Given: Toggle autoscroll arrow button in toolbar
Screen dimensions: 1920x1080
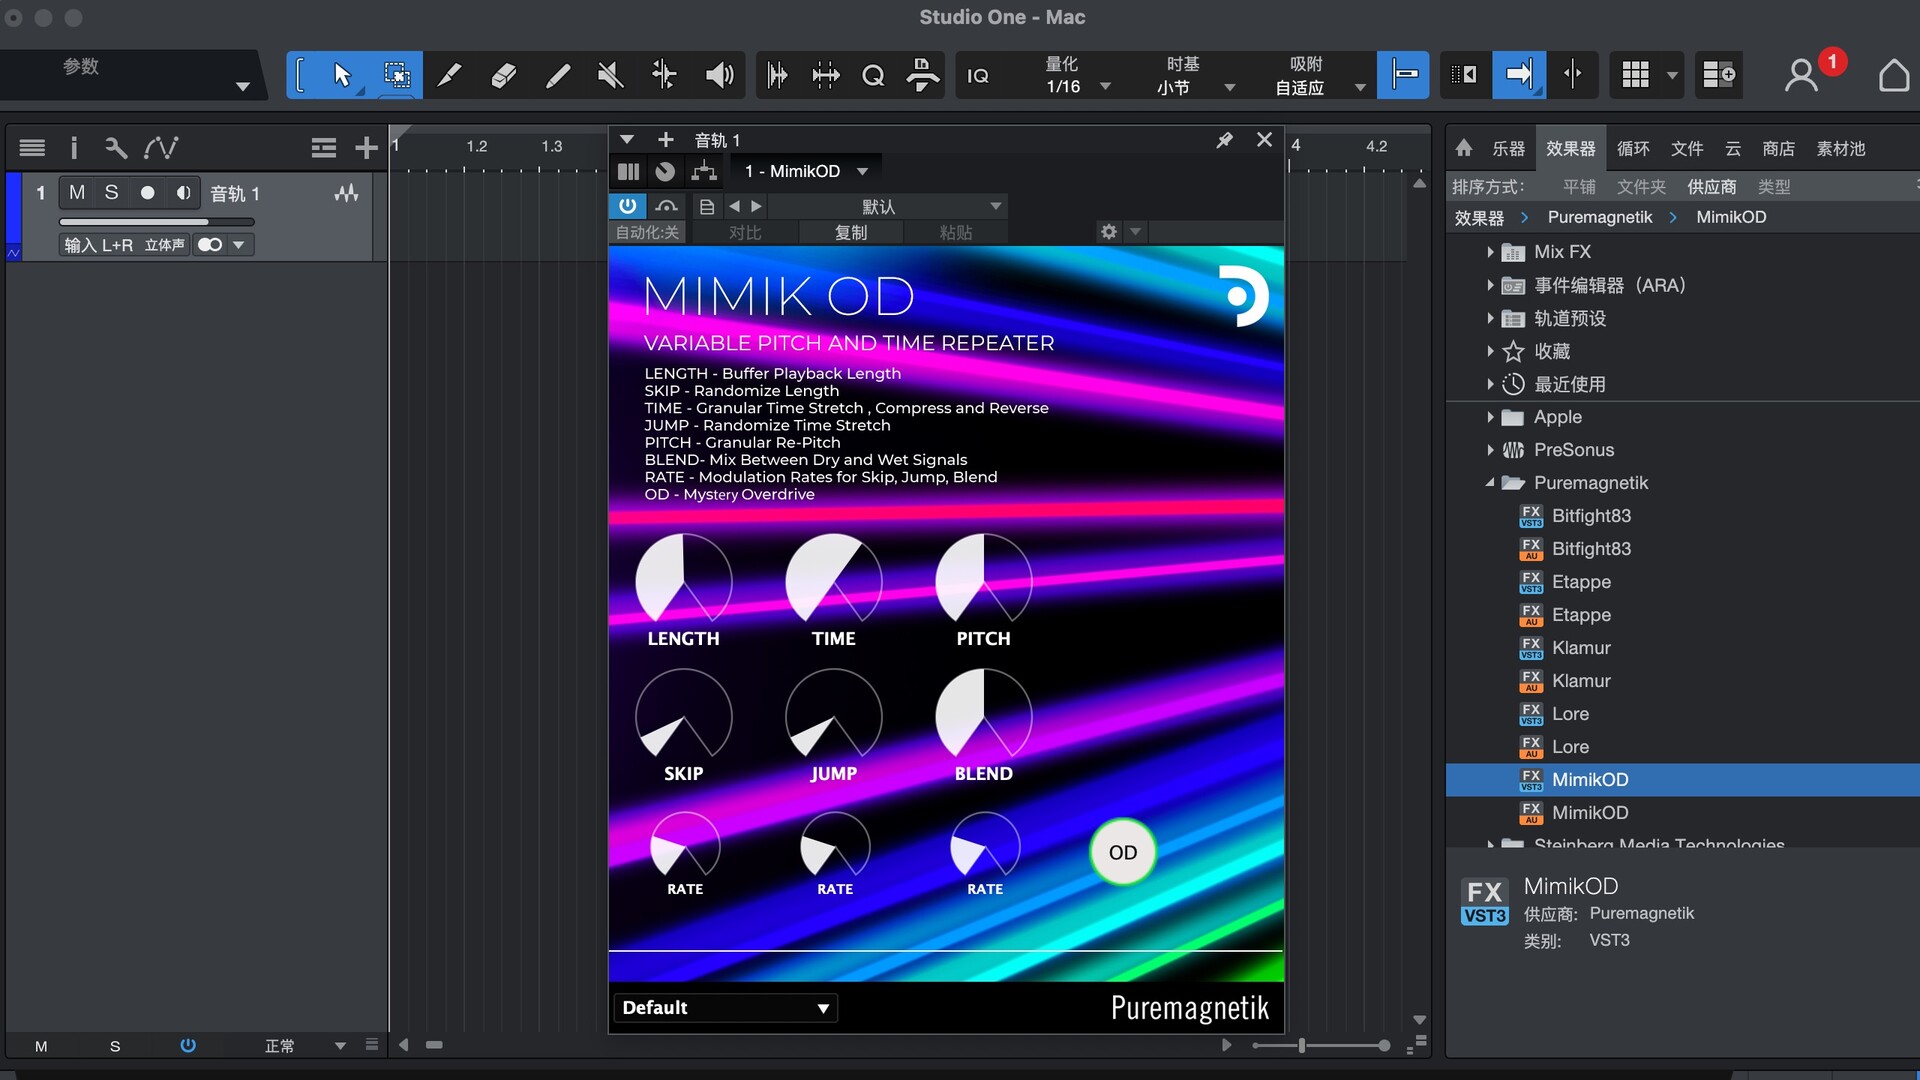Looking at the screenshot, I should point(1519,75).
